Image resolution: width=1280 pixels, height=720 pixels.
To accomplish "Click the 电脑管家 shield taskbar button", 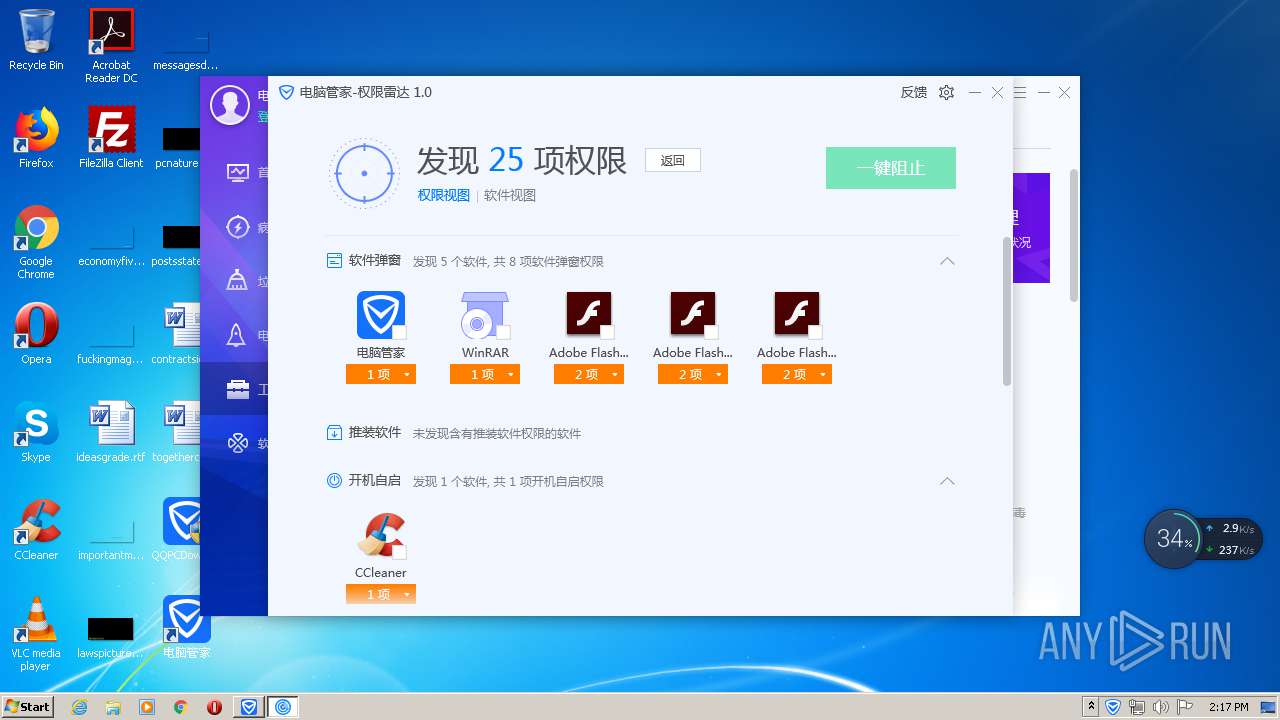I will point(249,707).
